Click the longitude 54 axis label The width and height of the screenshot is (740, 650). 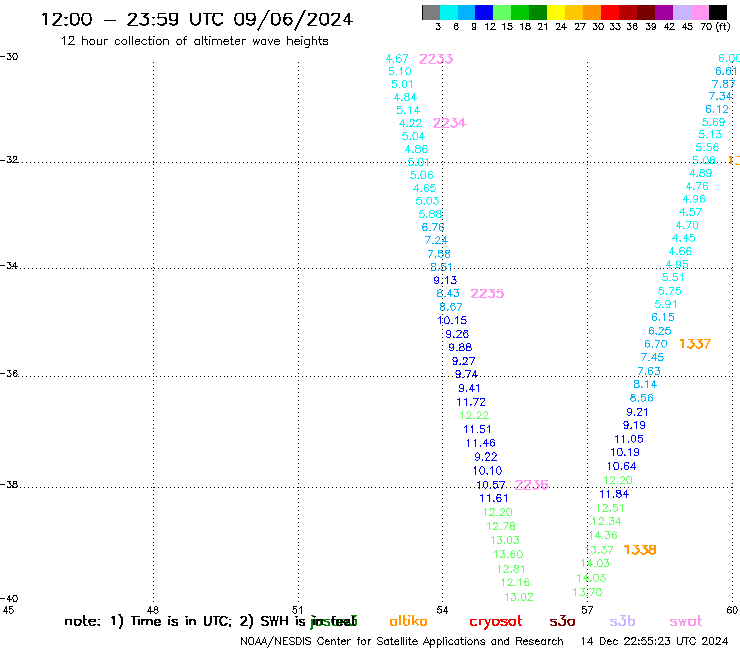tap(442, 610)
